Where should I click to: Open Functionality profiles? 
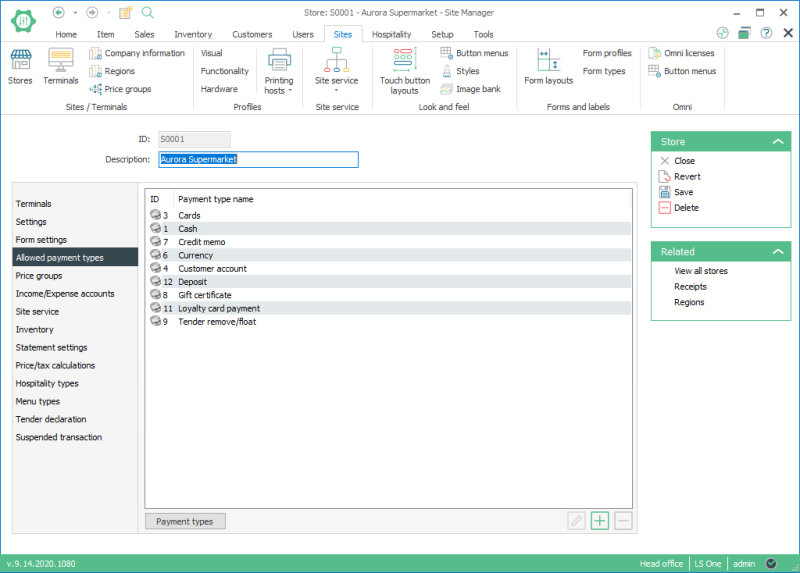224,71
